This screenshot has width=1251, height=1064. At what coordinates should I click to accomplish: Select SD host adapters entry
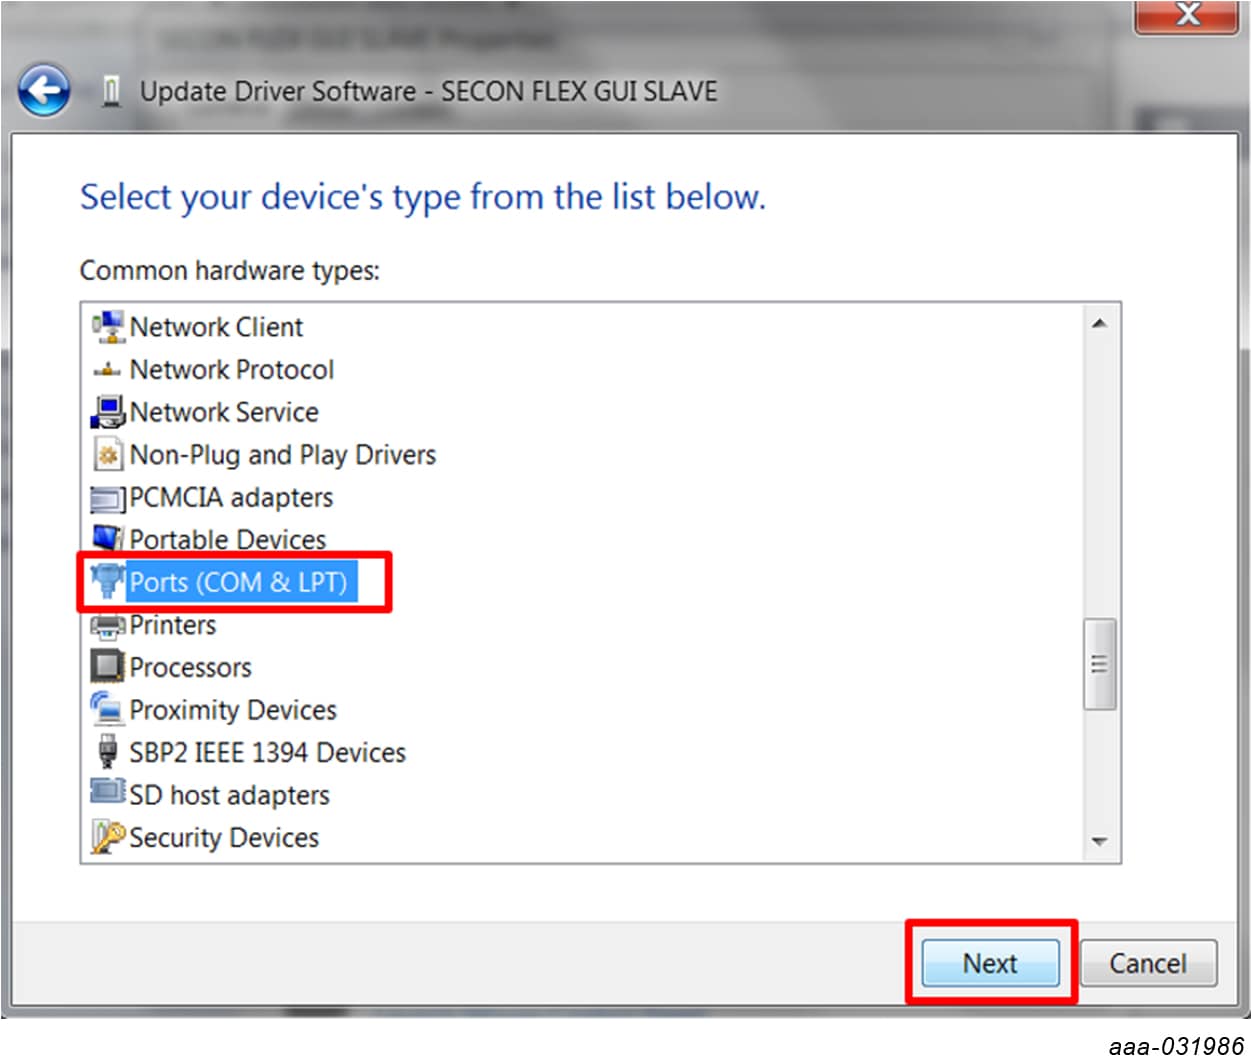point(229,795)
